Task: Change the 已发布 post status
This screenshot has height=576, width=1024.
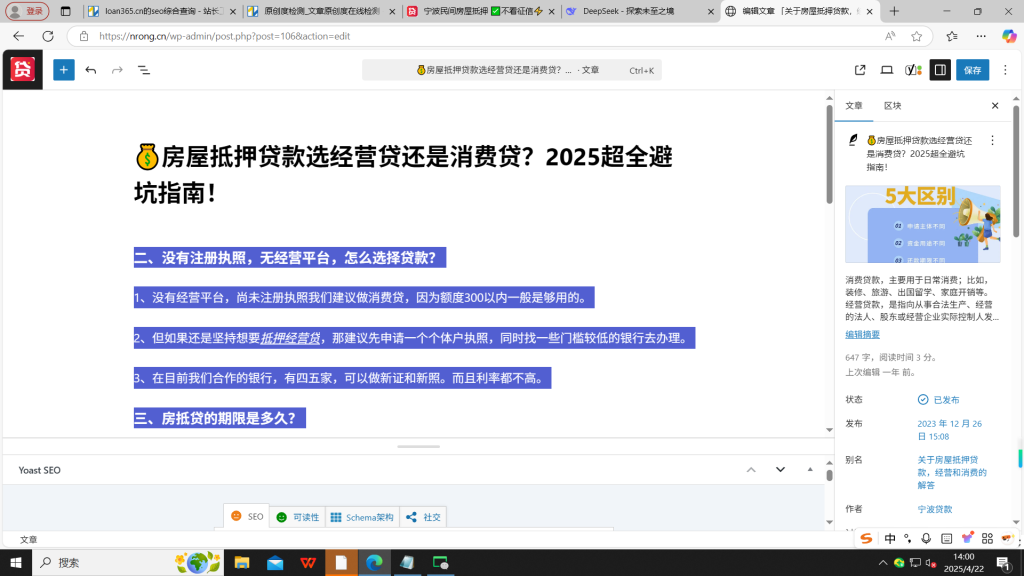Action: 938,400
